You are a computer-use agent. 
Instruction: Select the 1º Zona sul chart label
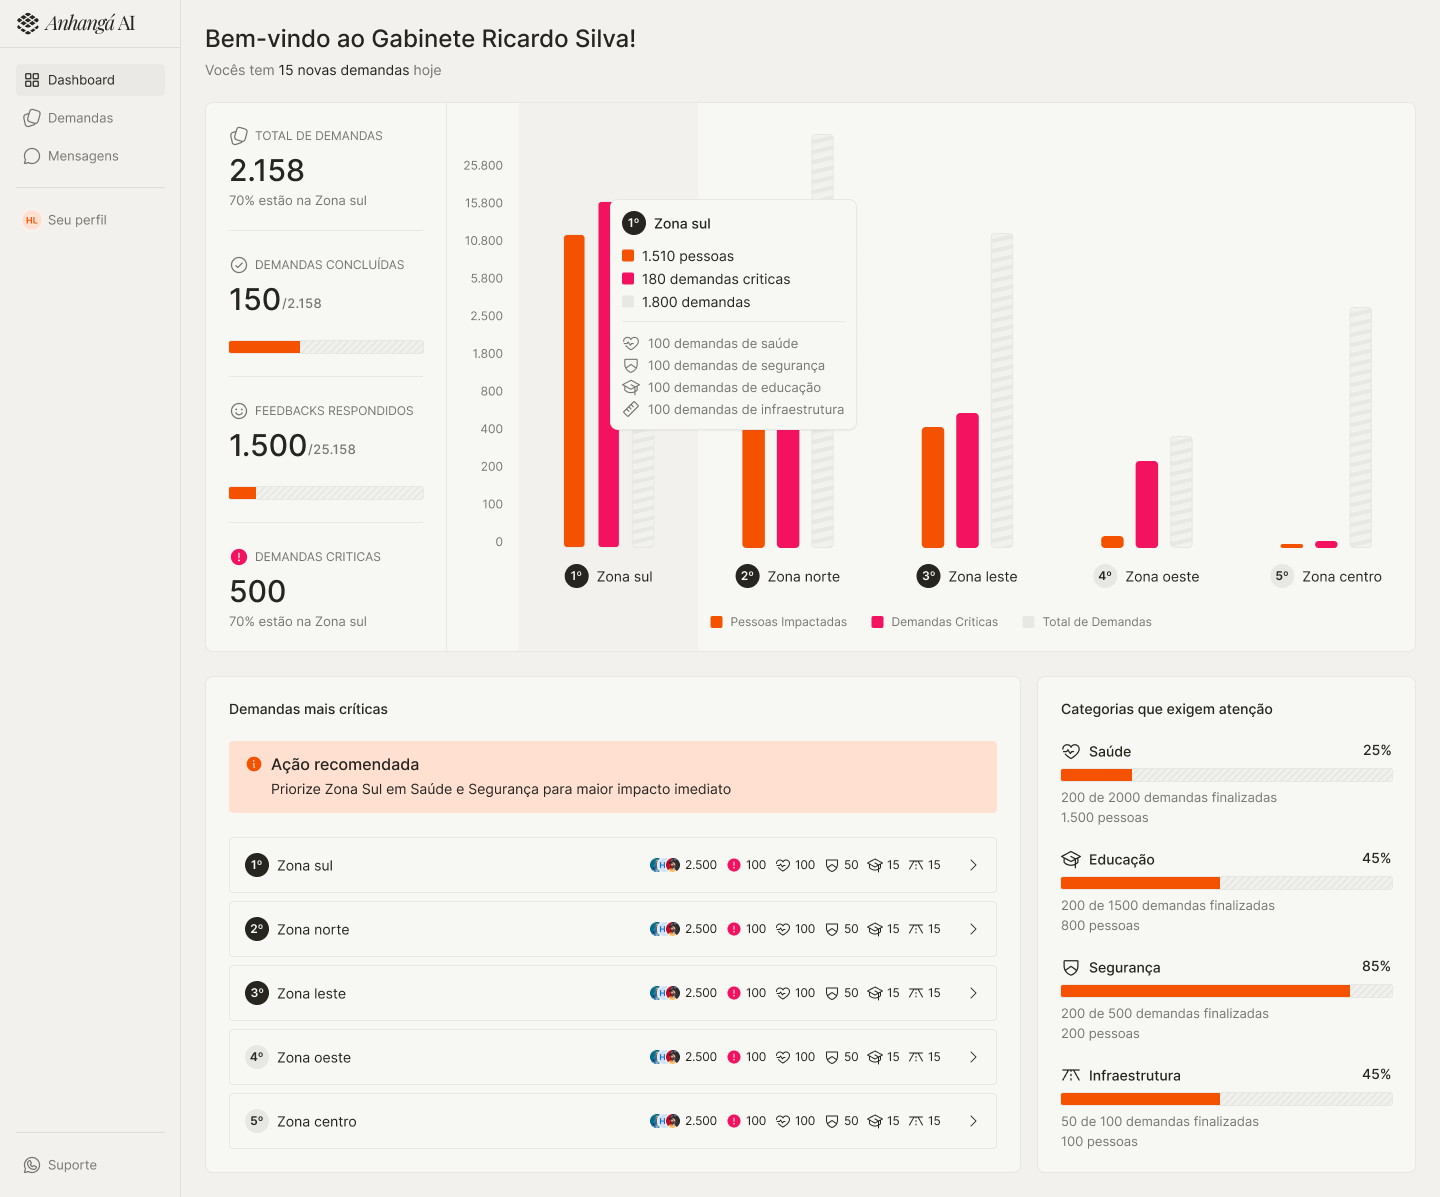point(609,576)
